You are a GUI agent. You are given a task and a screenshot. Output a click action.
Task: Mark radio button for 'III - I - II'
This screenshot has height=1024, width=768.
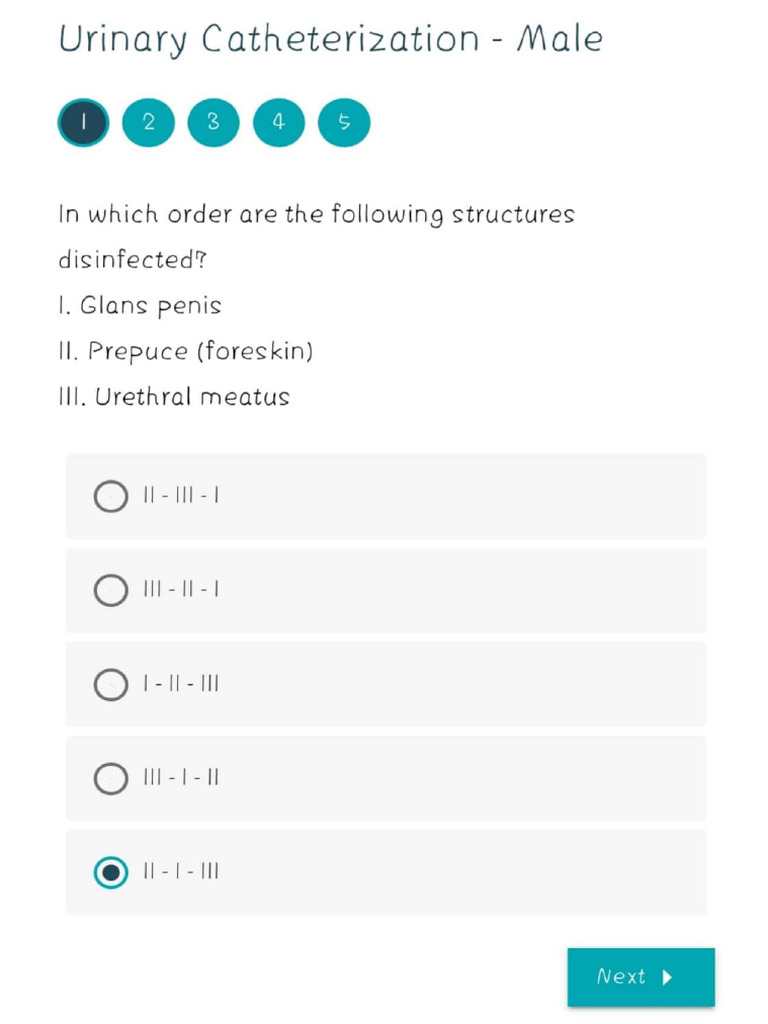pos(111,778)
